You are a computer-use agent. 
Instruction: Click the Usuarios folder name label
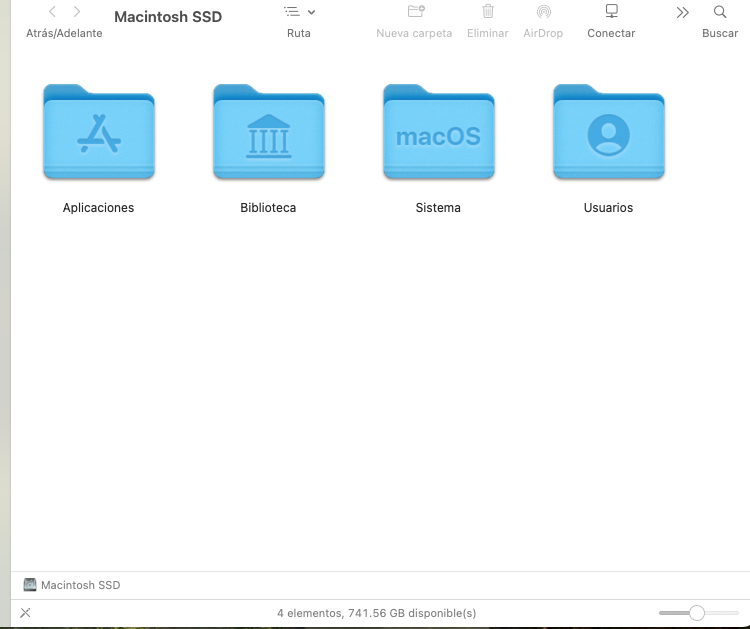(608, 208)
